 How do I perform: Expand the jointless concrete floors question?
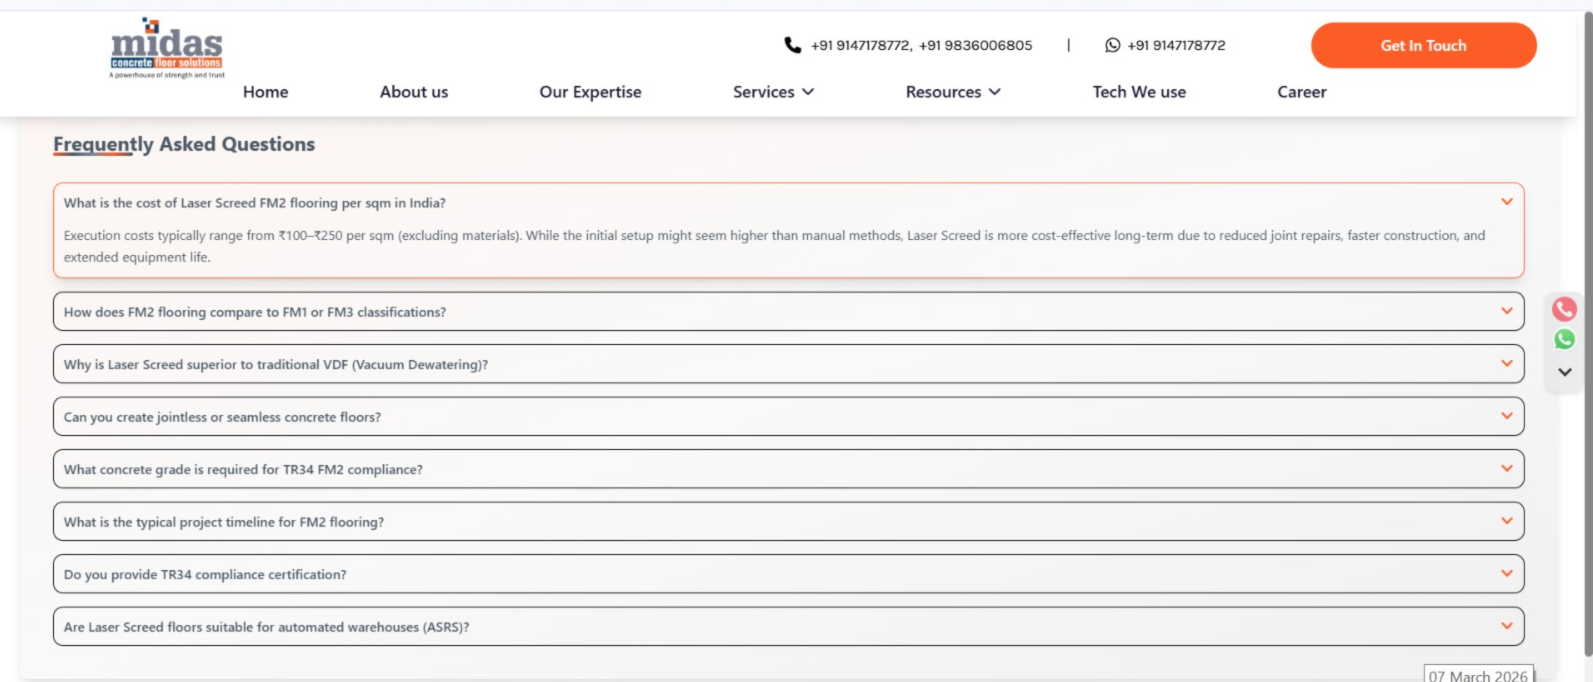(788, 417)
